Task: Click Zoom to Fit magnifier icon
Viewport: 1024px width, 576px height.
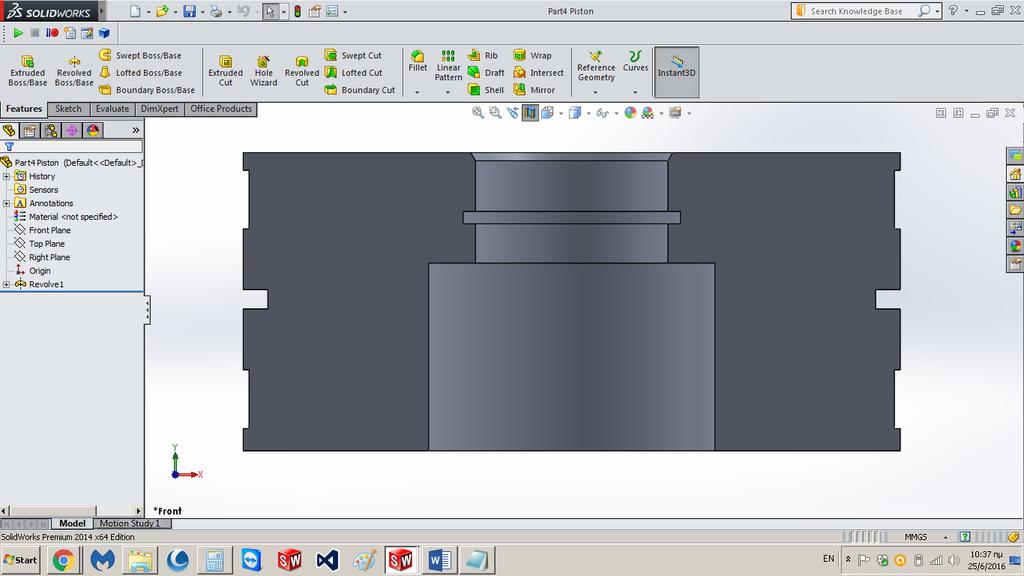Action: pos(478,113)
